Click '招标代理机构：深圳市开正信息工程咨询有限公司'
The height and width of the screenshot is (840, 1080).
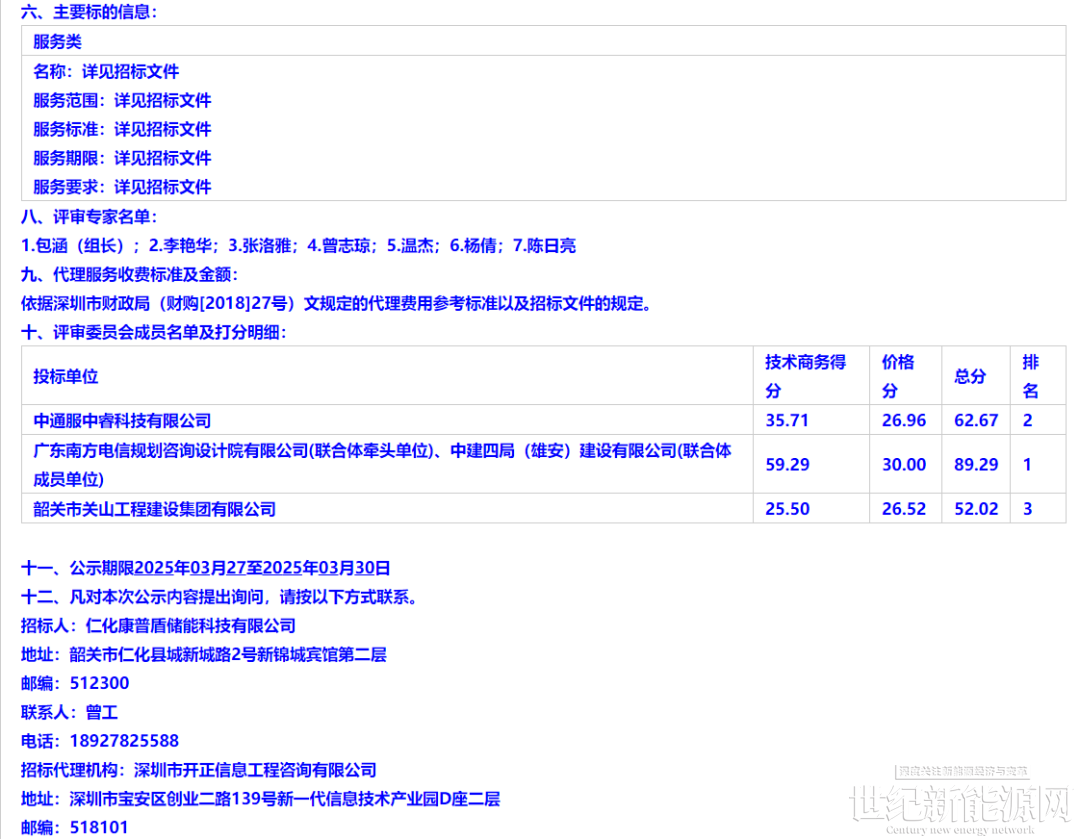tap(198, 770)
